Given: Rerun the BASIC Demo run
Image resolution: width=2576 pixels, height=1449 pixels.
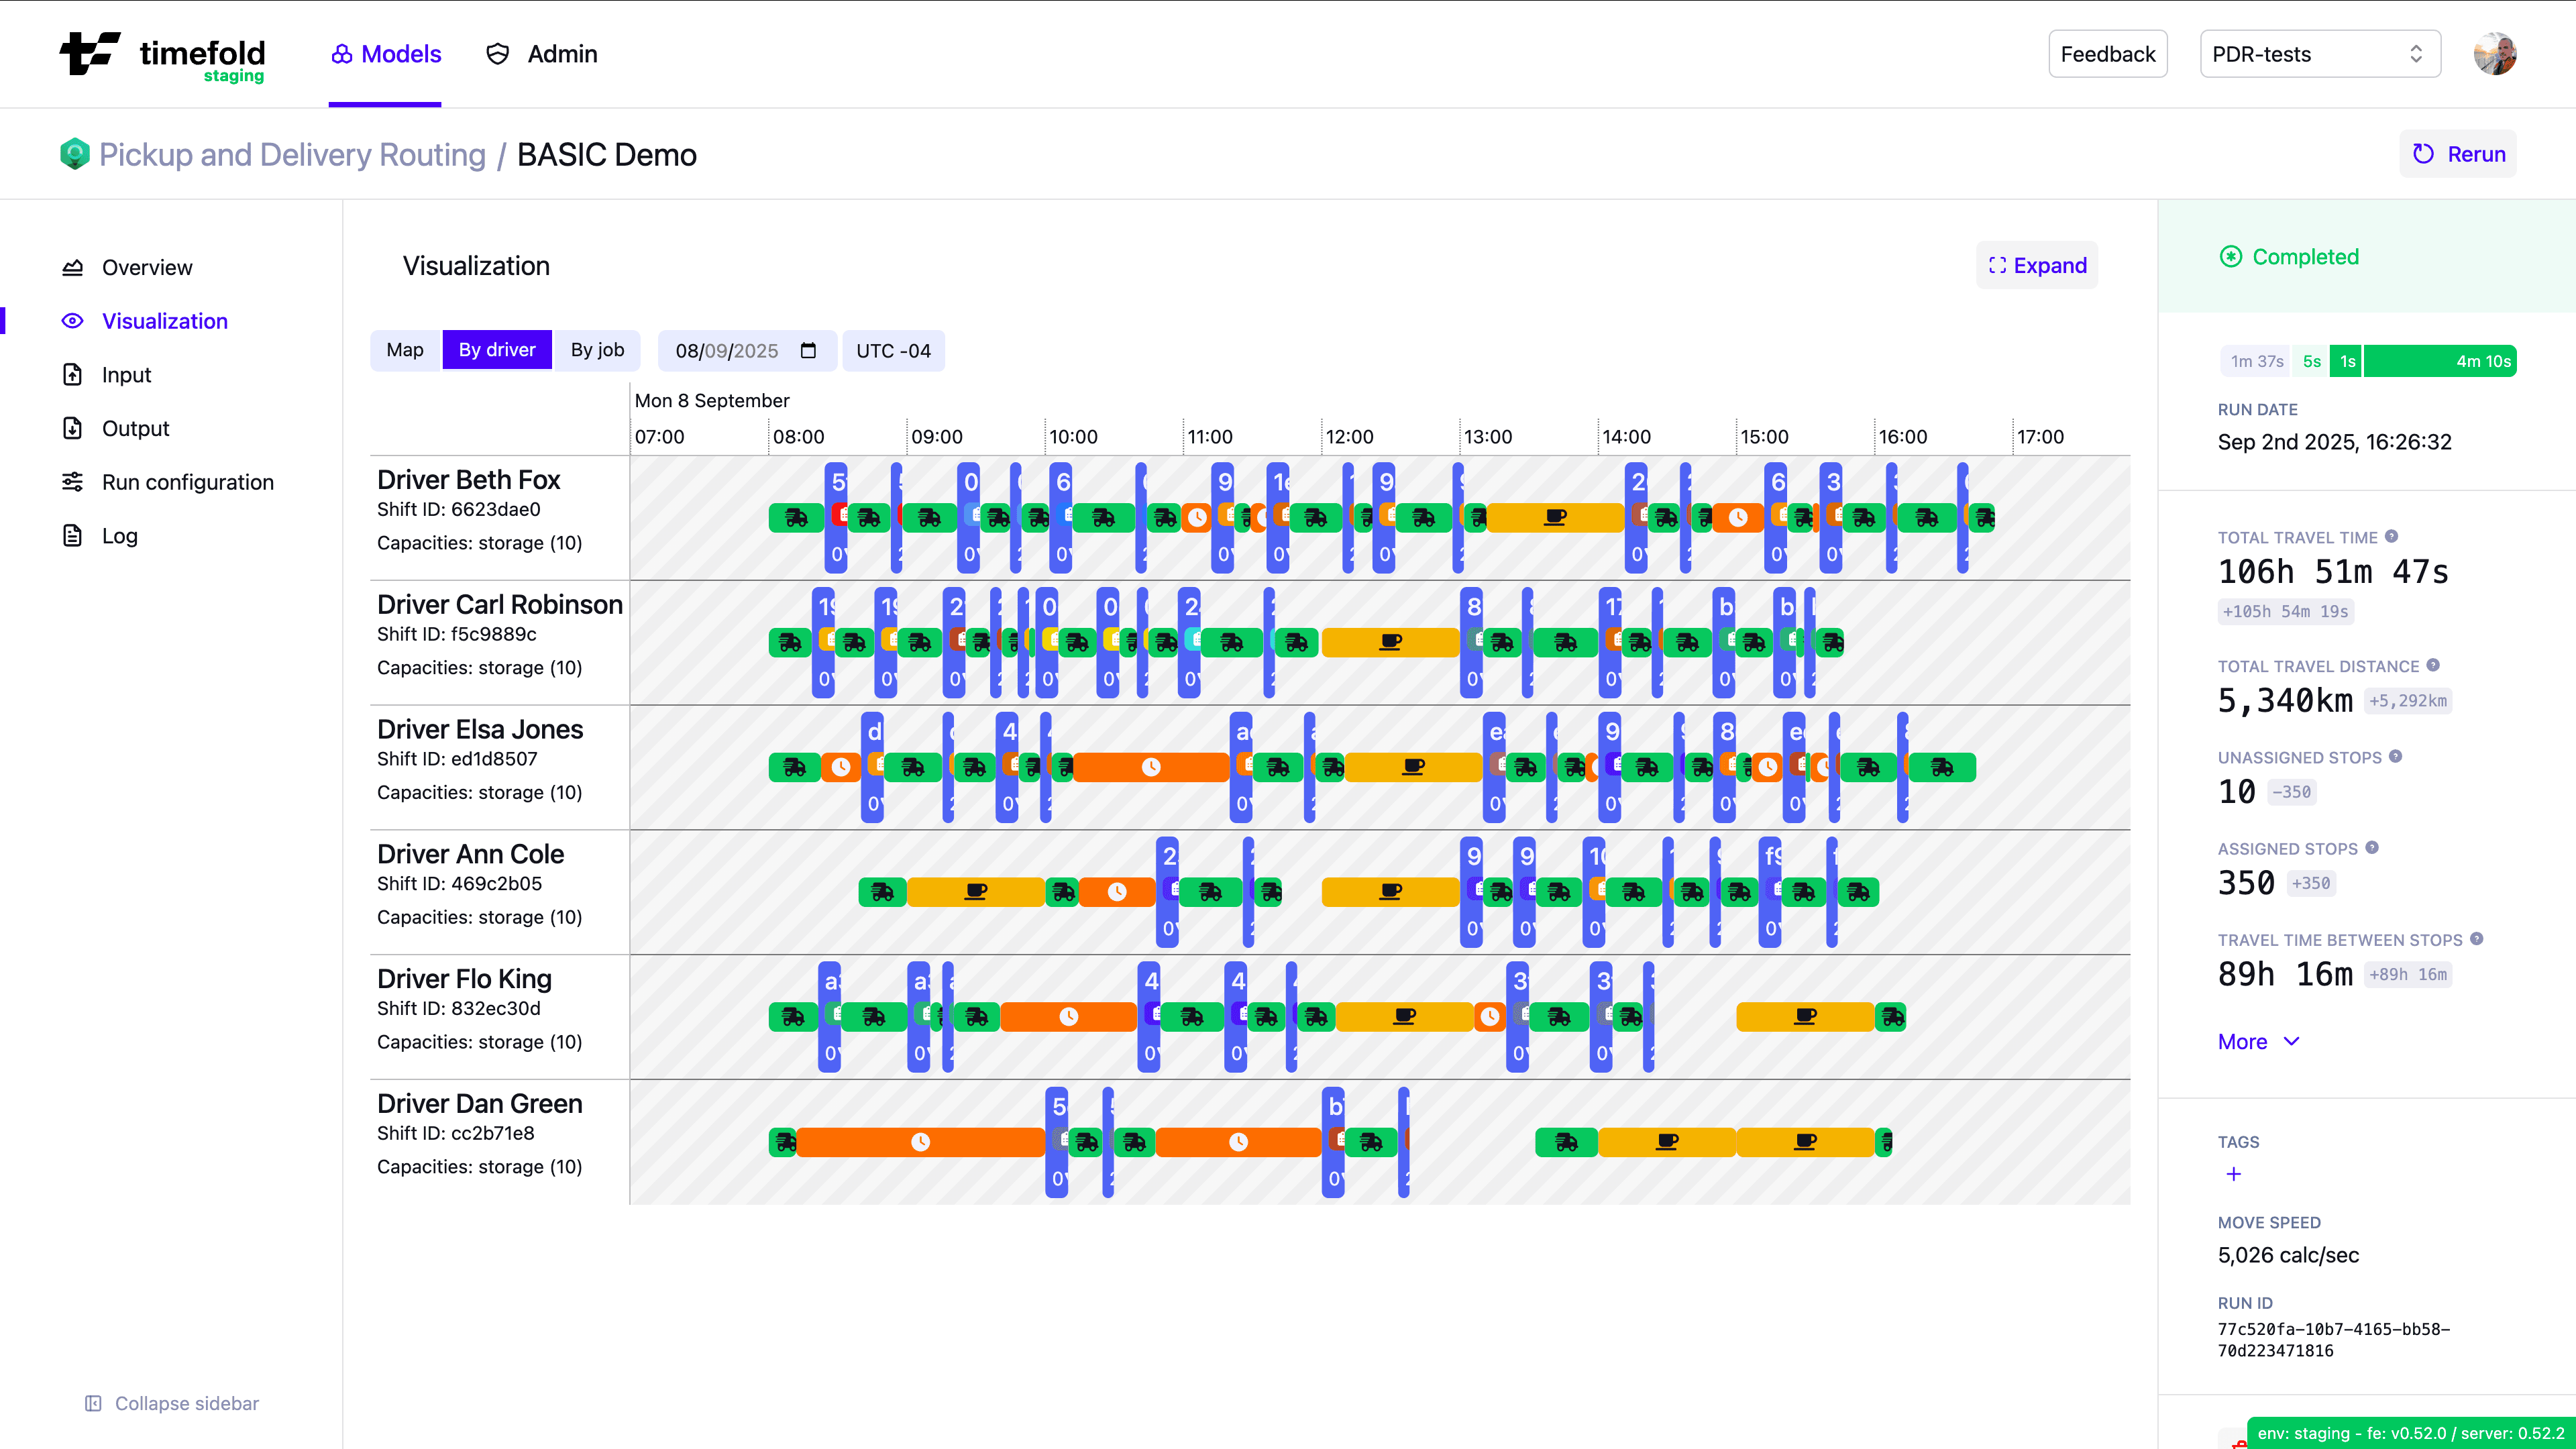Looking at the screenshot, I should tap(2458, 154).
